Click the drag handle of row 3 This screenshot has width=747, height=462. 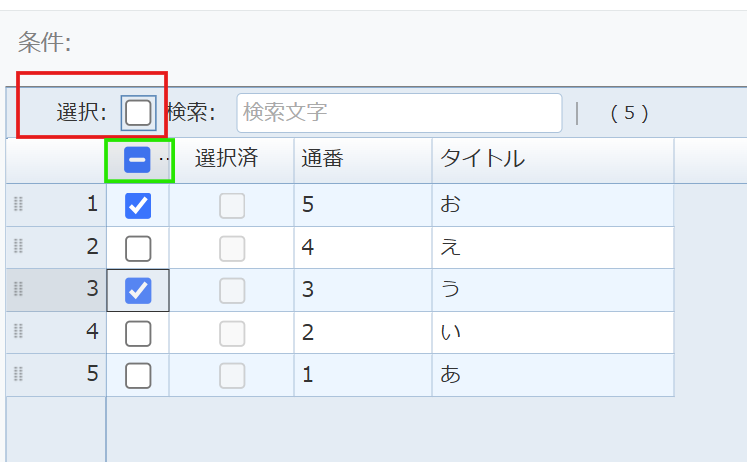click(18, 289)
